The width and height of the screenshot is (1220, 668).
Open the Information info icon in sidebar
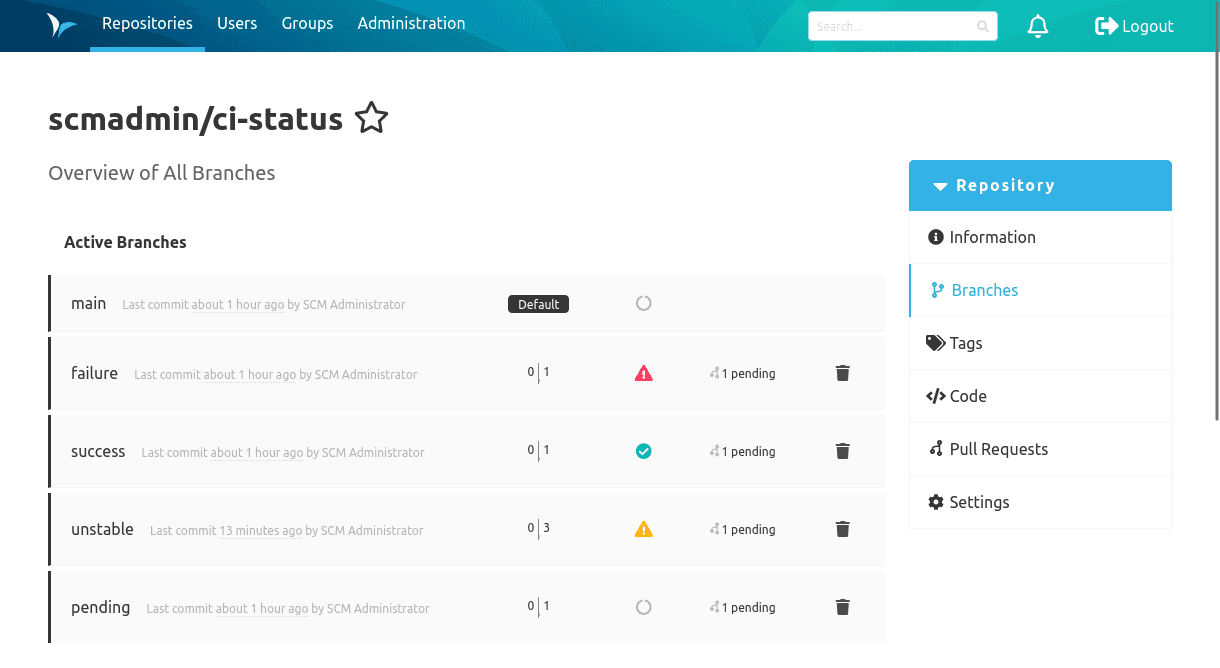point(935,237)
